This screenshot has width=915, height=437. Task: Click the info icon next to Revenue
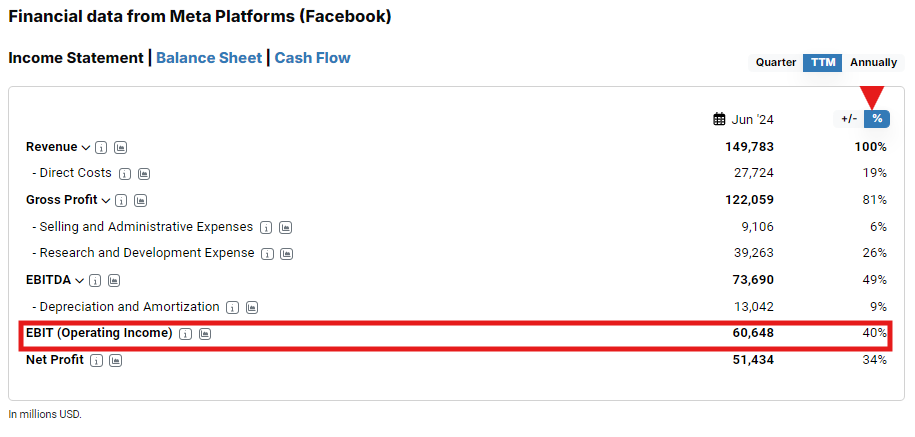(102, 148)
